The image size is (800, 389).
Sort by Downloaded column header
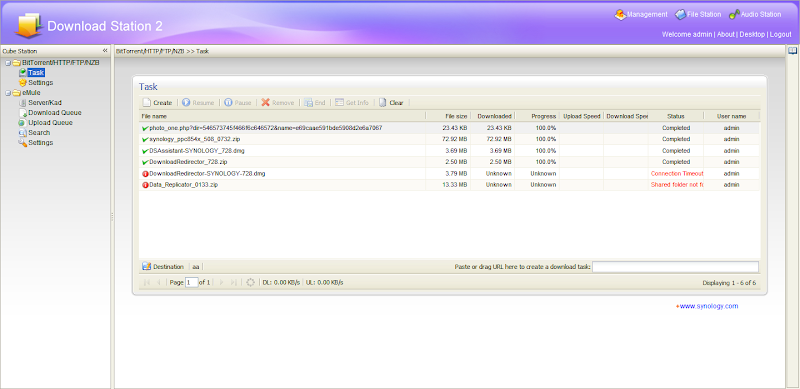pyautogui.click(x=492, y=116)
